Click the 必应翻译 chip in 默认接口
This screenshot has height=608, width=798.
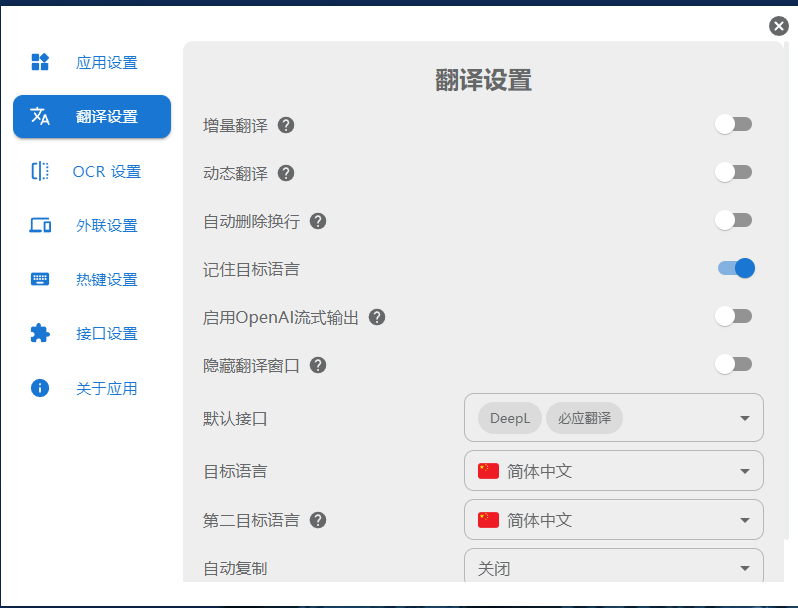tap(584, 418)
